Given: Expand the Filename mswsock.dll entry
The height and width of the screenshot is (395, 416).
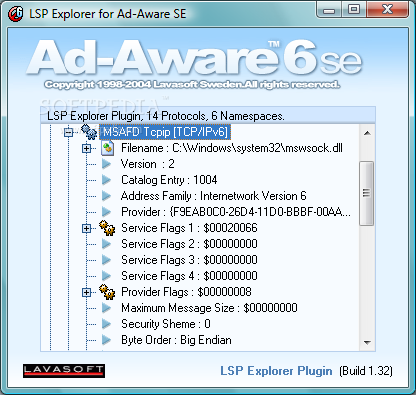Looking at the screenshot, I should (x=86, y=148).
